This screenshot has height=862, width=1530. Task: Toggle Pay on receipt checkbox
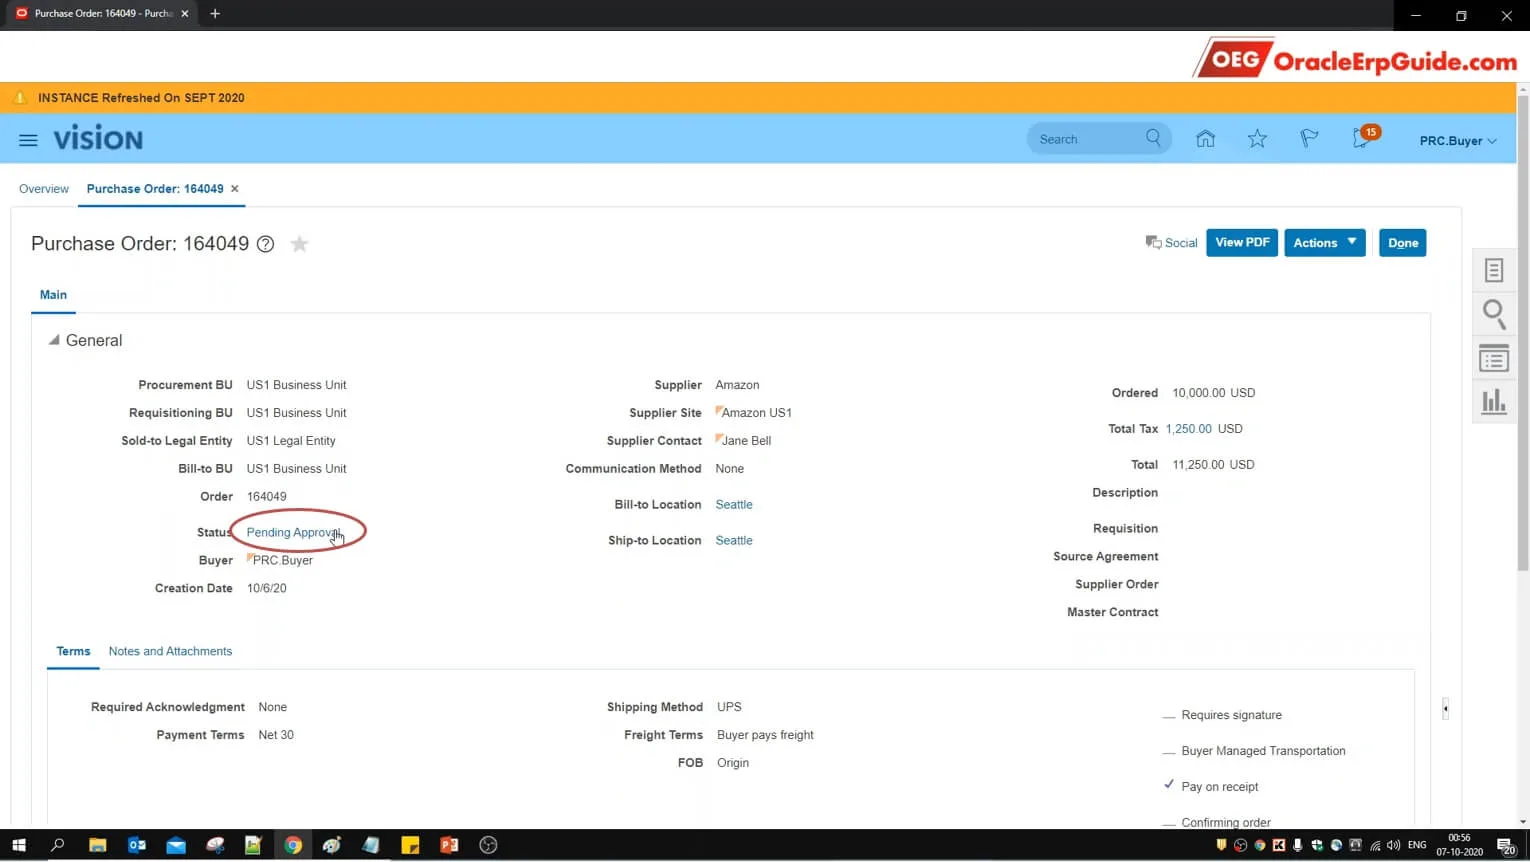click(1169, 785)
